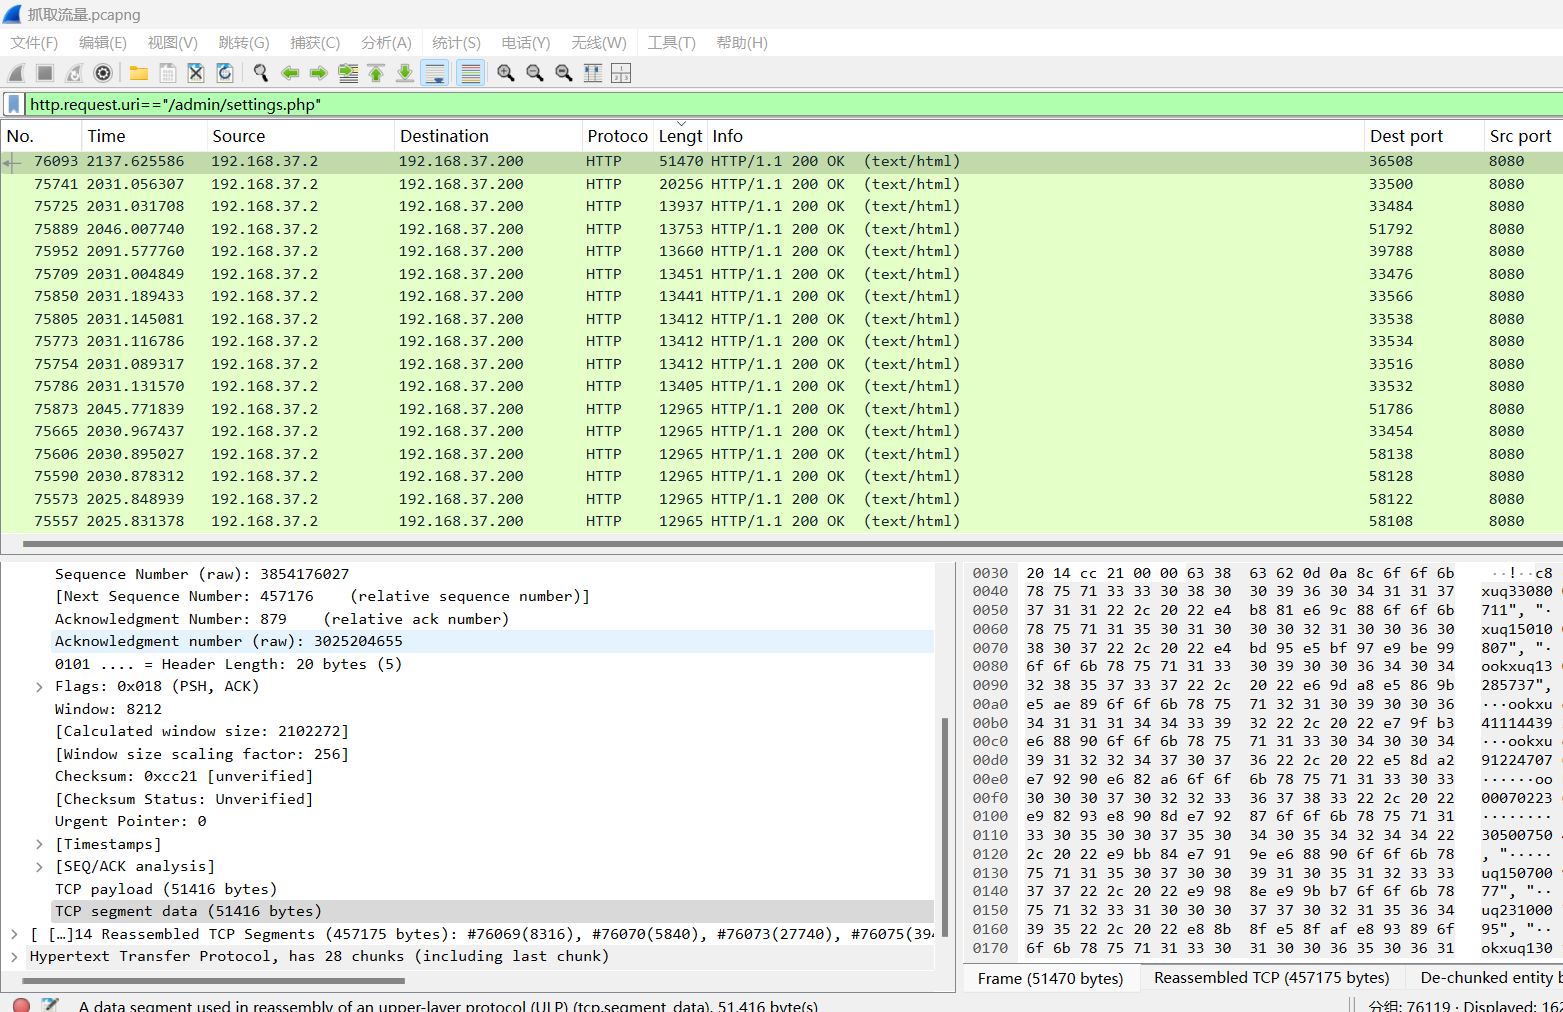Zoom out the main window text

point(535,73)
